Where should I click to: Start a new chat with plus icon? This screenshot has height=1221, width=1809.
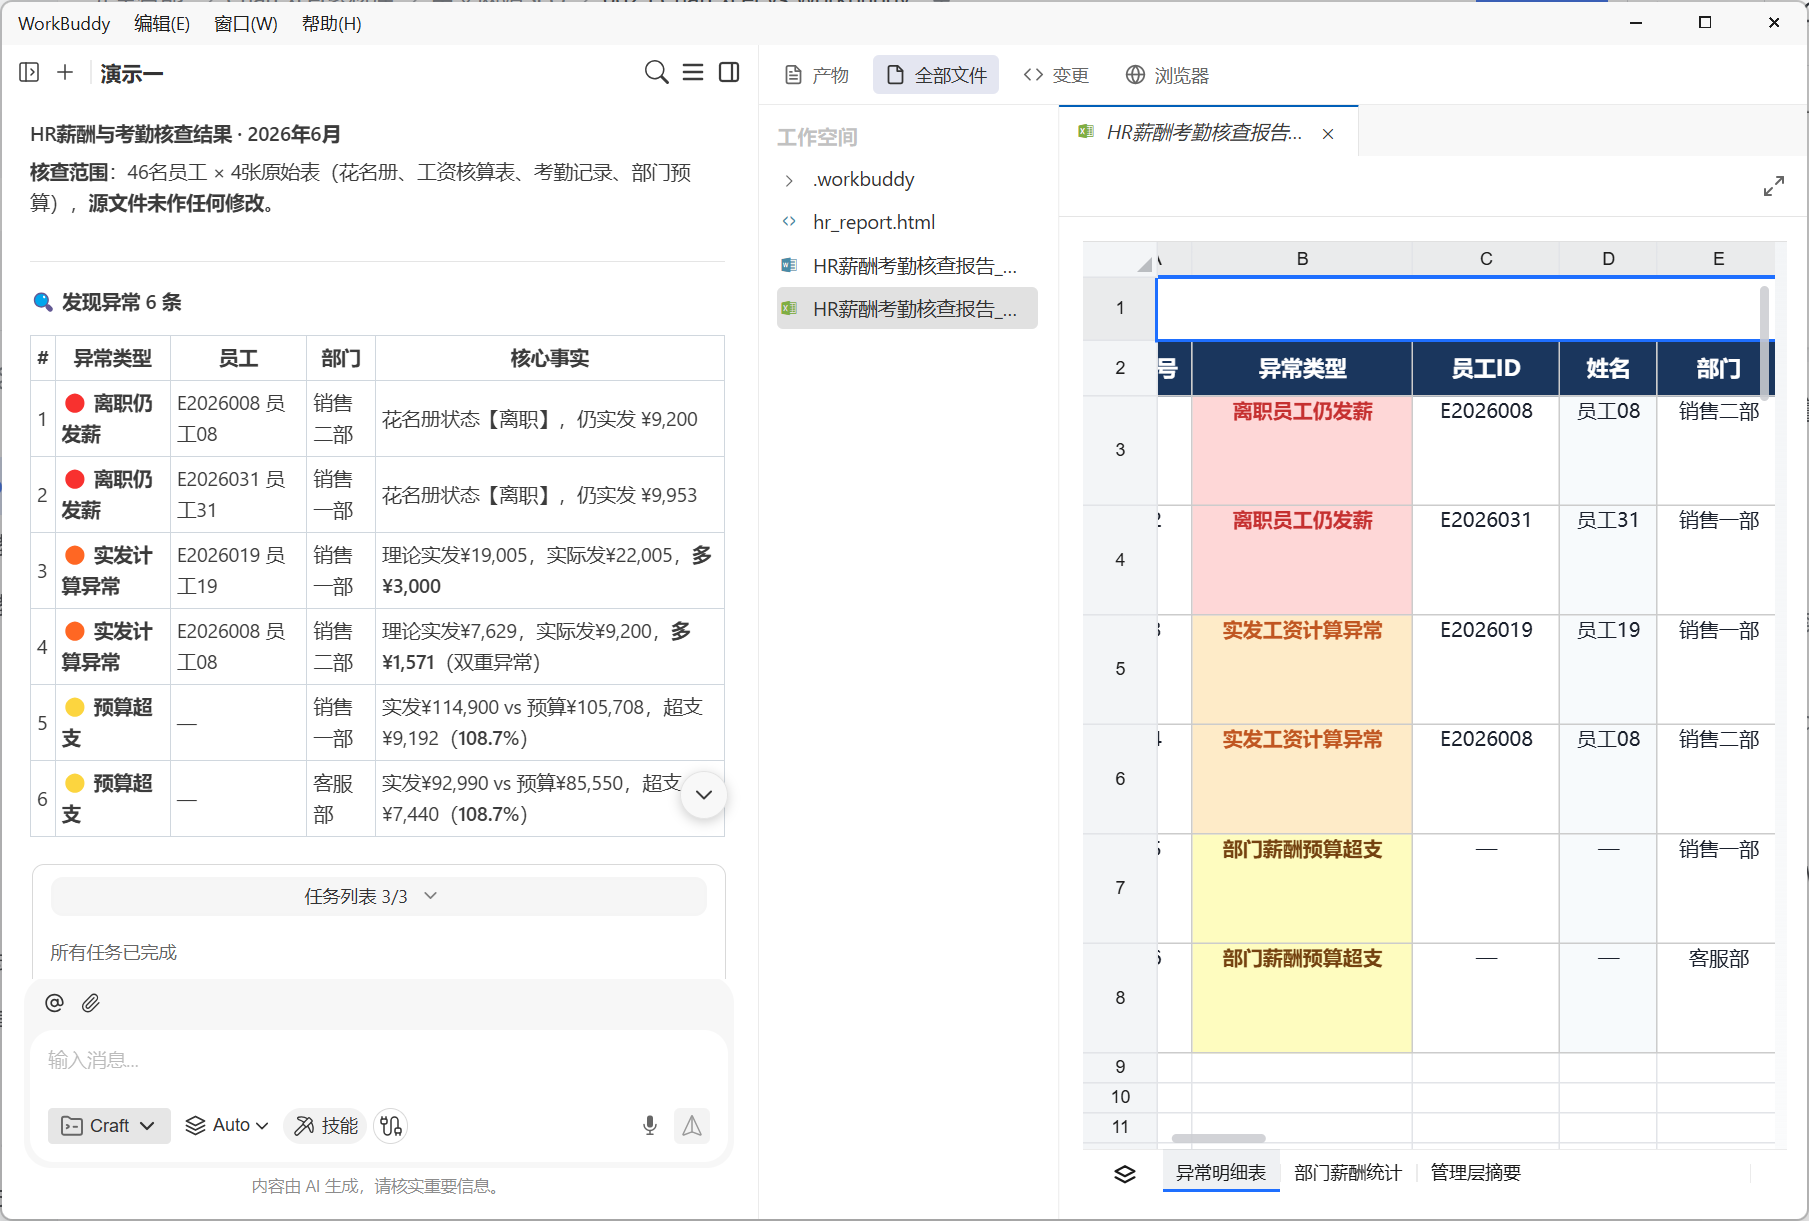click(65, 72)
